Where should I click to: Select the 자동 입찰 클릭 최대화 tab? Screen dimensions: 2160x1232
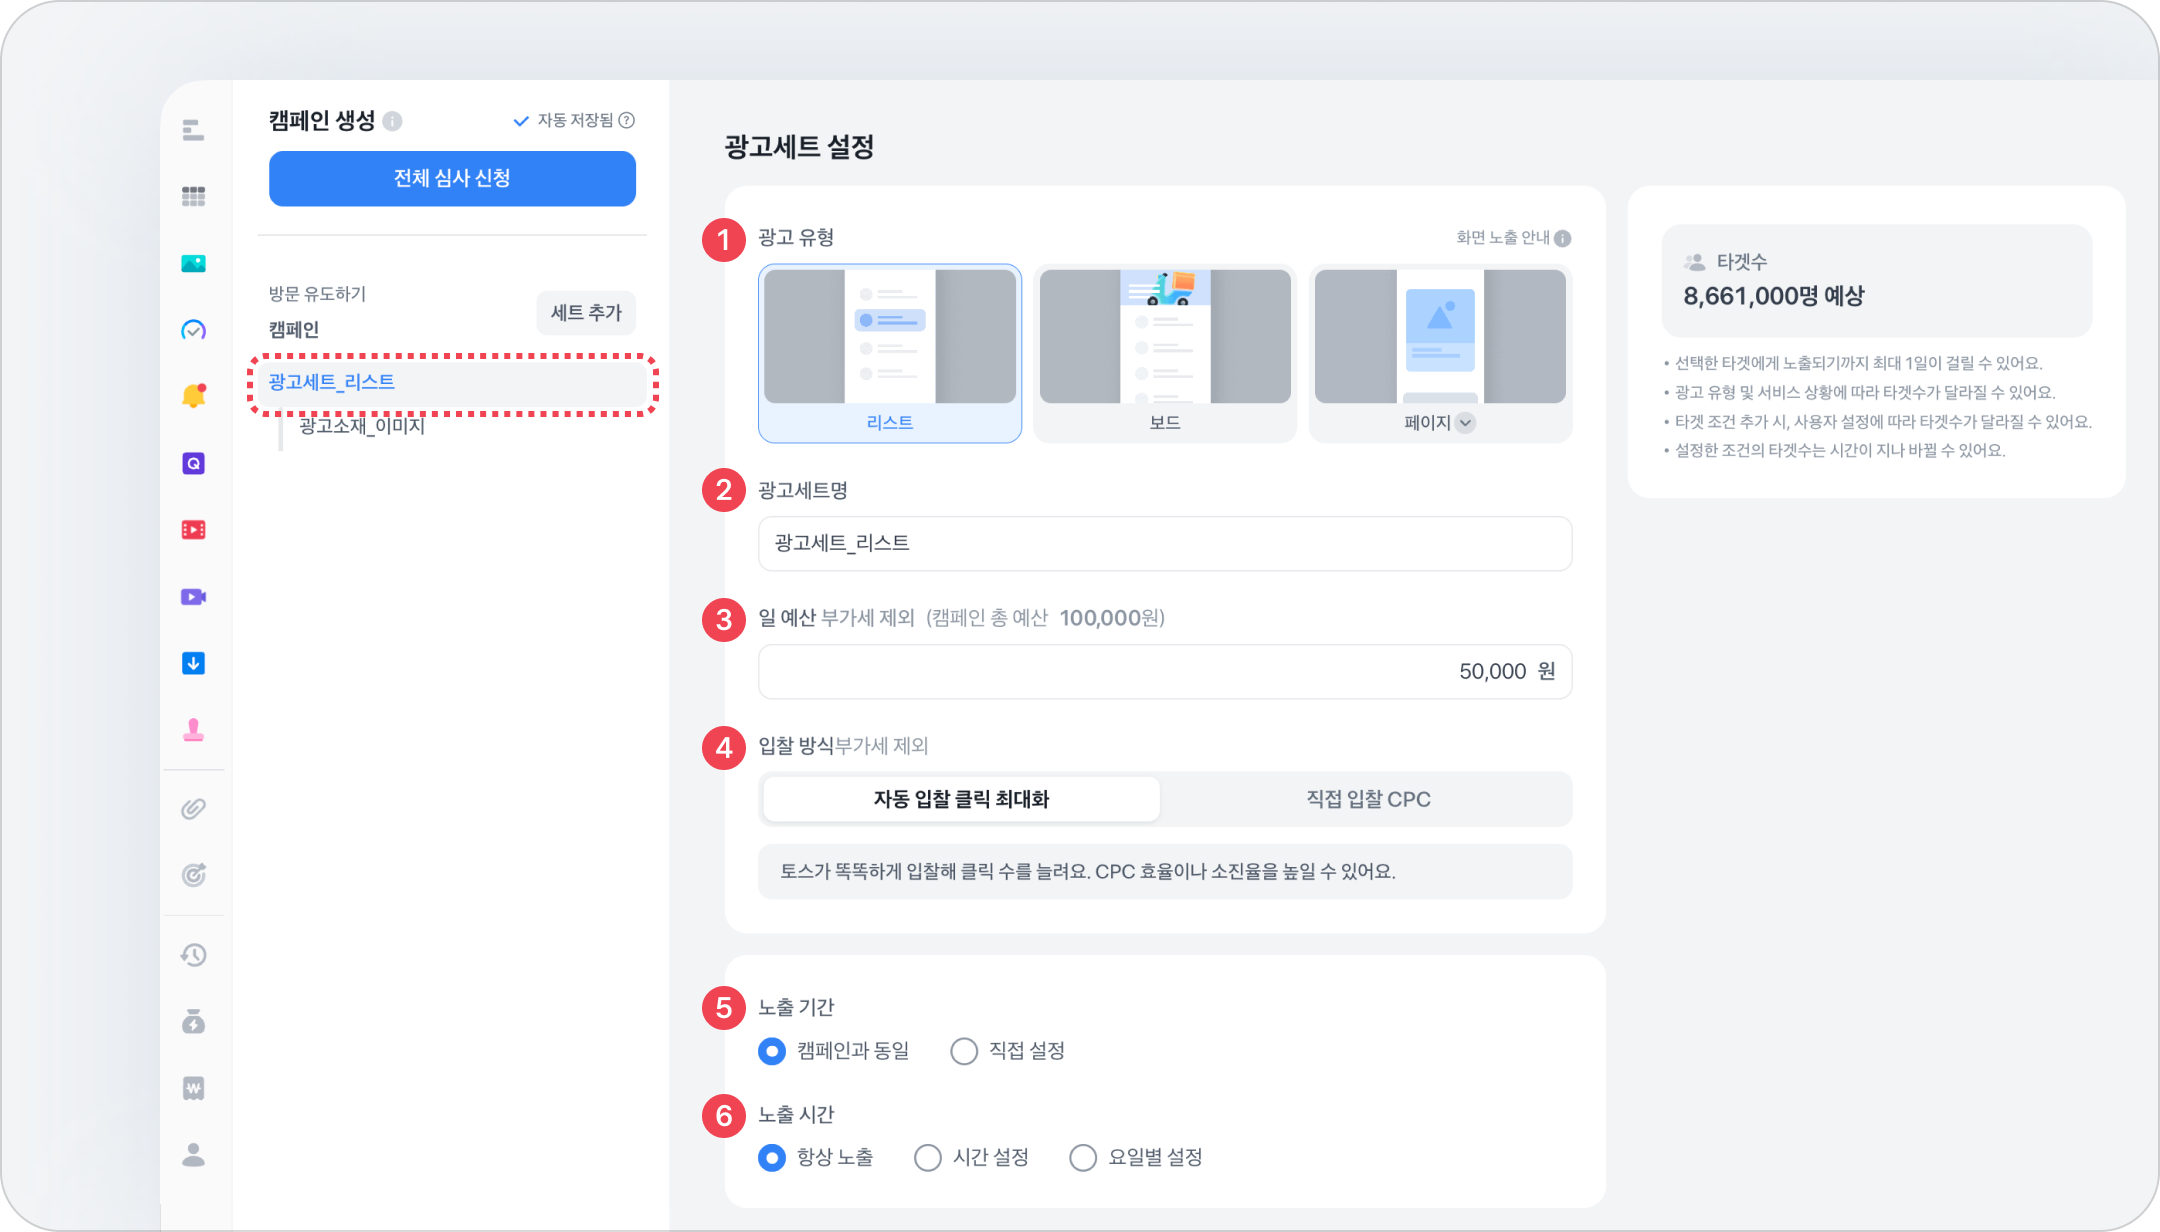(x=960, y=799)
